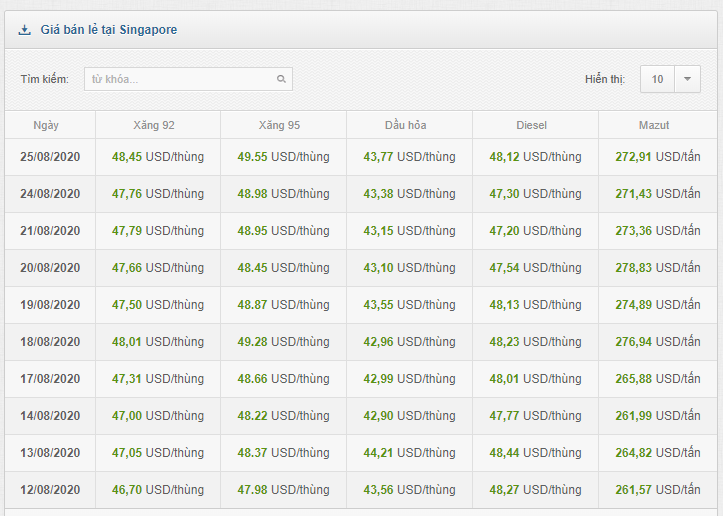Click the search magnifier icon
The image size is (723, 516).
point(281,79)
